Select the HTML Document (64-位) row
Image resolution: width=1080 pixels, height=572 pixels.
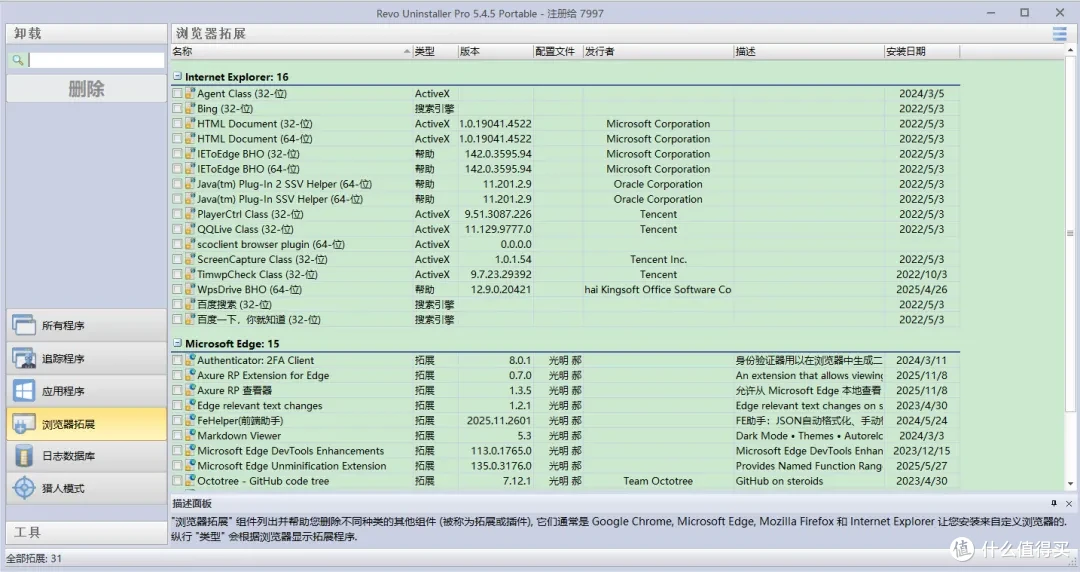tap(565, 139)
